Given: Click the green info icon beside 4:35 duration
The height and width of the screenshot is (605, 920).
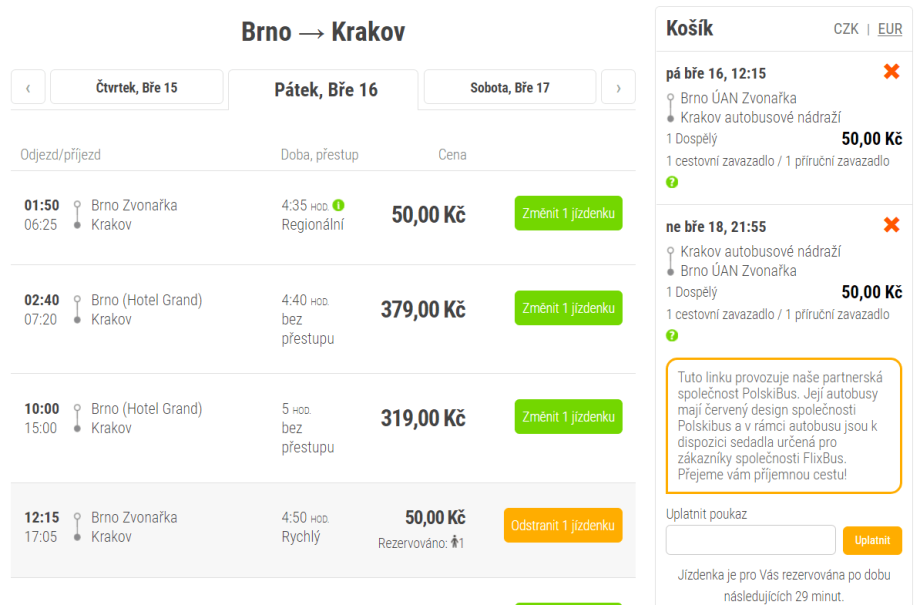Looking at the screenshot, I should (338, 205).
